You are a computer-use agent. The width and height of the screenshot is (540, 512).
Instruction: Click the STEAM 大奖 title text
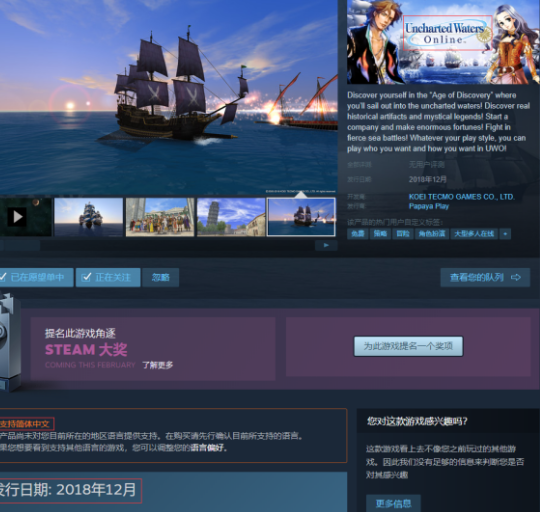click(x=86, y=350)
